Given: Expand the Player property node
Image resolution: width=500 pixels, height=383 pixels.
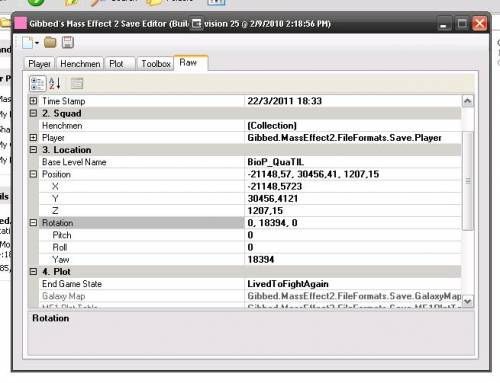Looking at the screenshot, I should point(33,137).
